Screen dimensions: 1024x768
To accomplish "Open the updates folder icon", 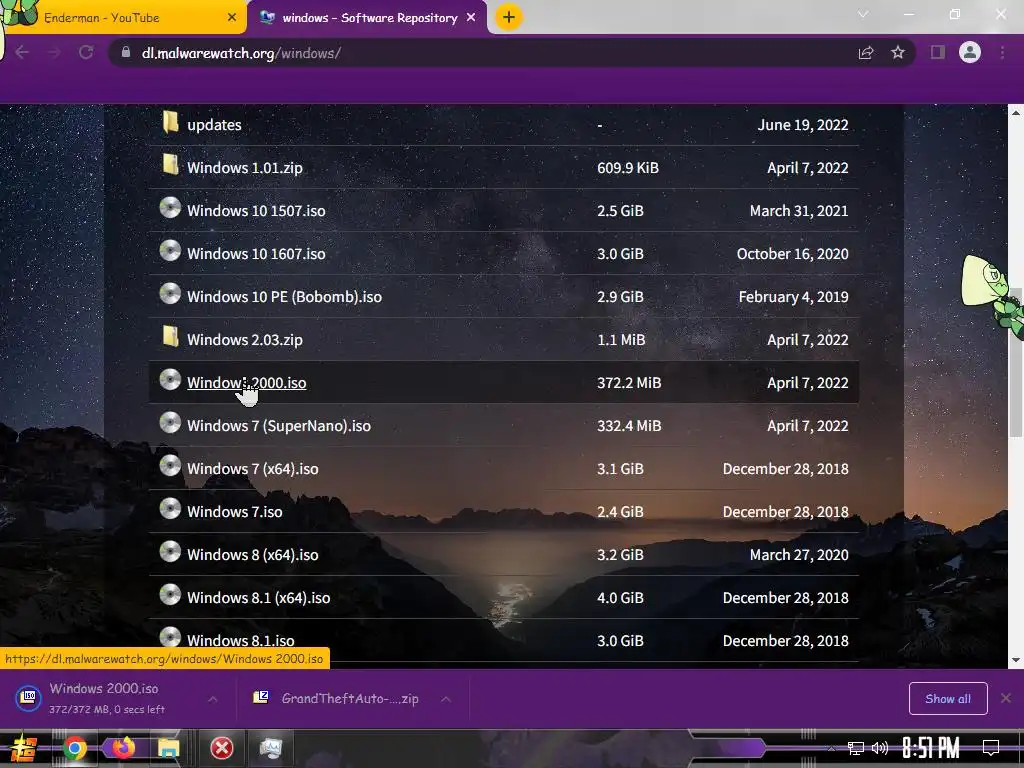I will (170, 122).
